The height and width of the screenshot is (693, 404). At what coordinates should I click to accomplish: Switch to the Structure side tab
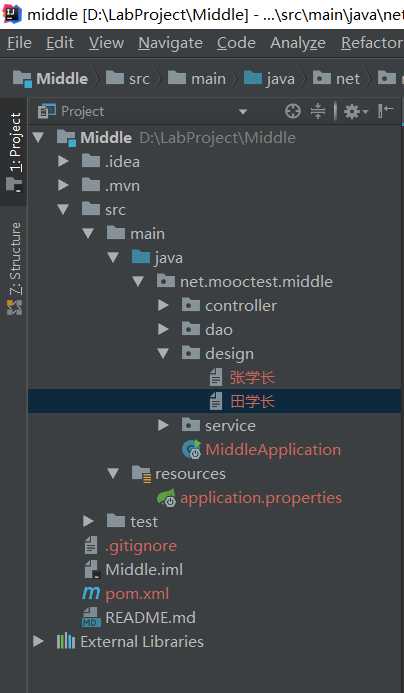pos(15,268)
